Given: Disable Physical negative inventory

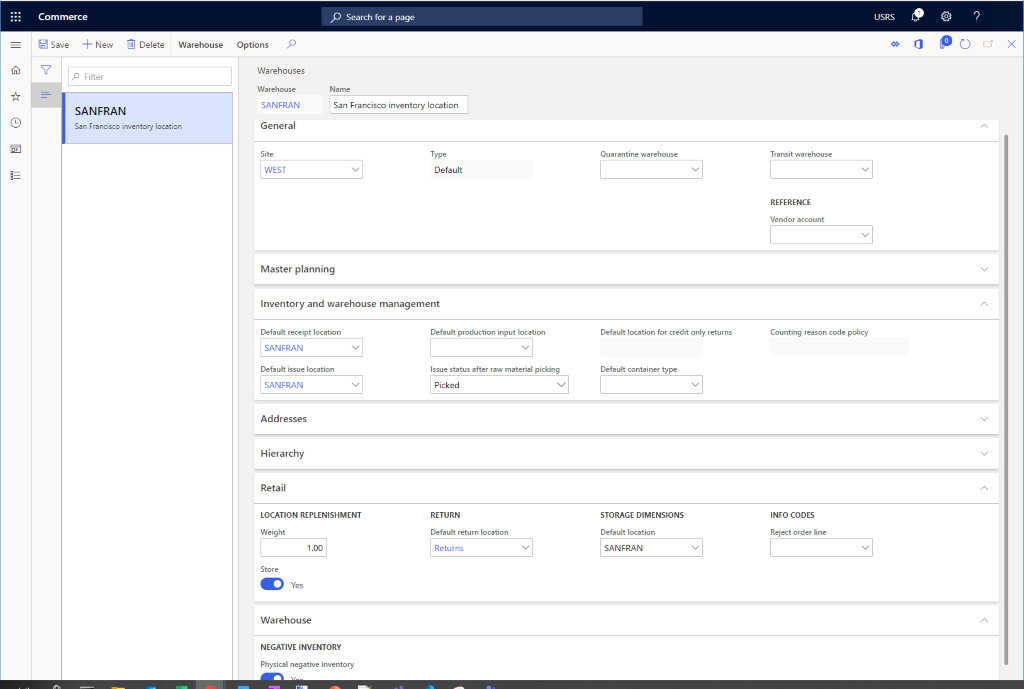Looking at the screenshot, I should [x=271, y=678].
